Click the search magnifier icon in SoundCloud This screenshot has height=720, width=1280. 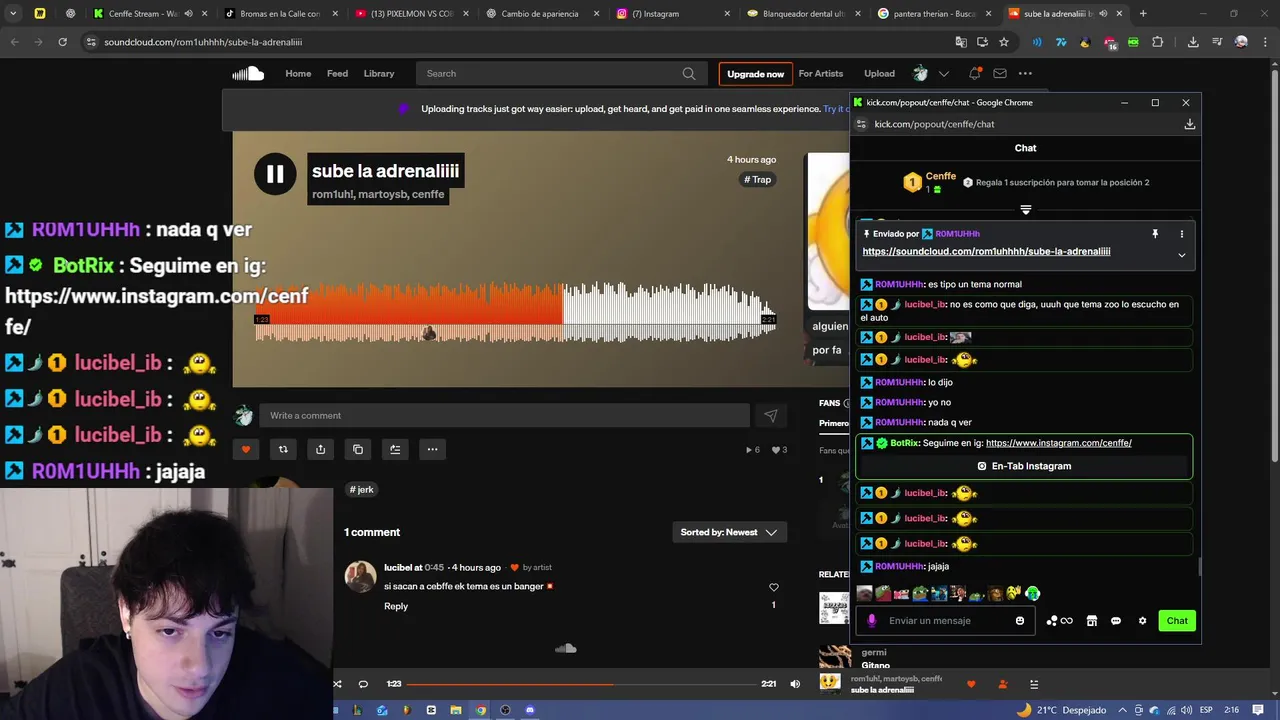[689, 73]
